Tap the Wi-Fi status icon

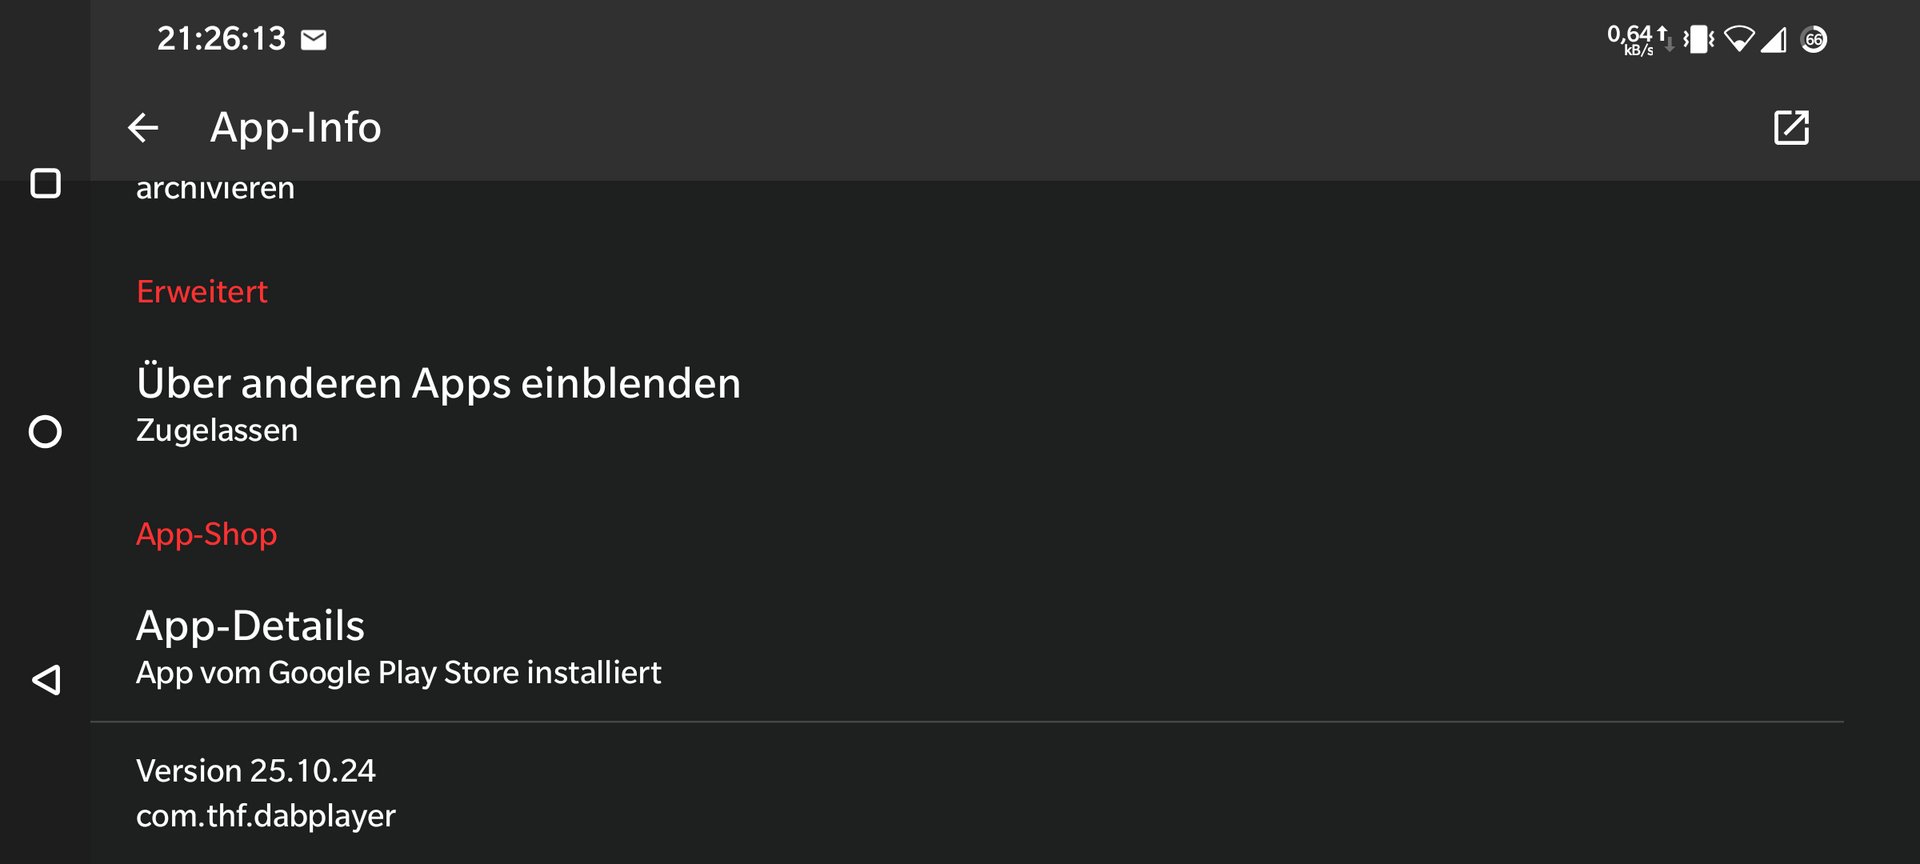(x=1739, y=40)
